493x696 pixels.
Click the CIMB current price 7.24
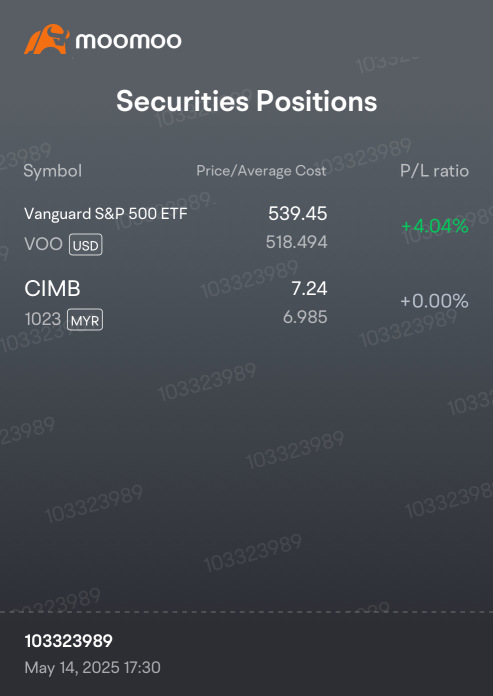pyautogui.click(x=309, y=289)
